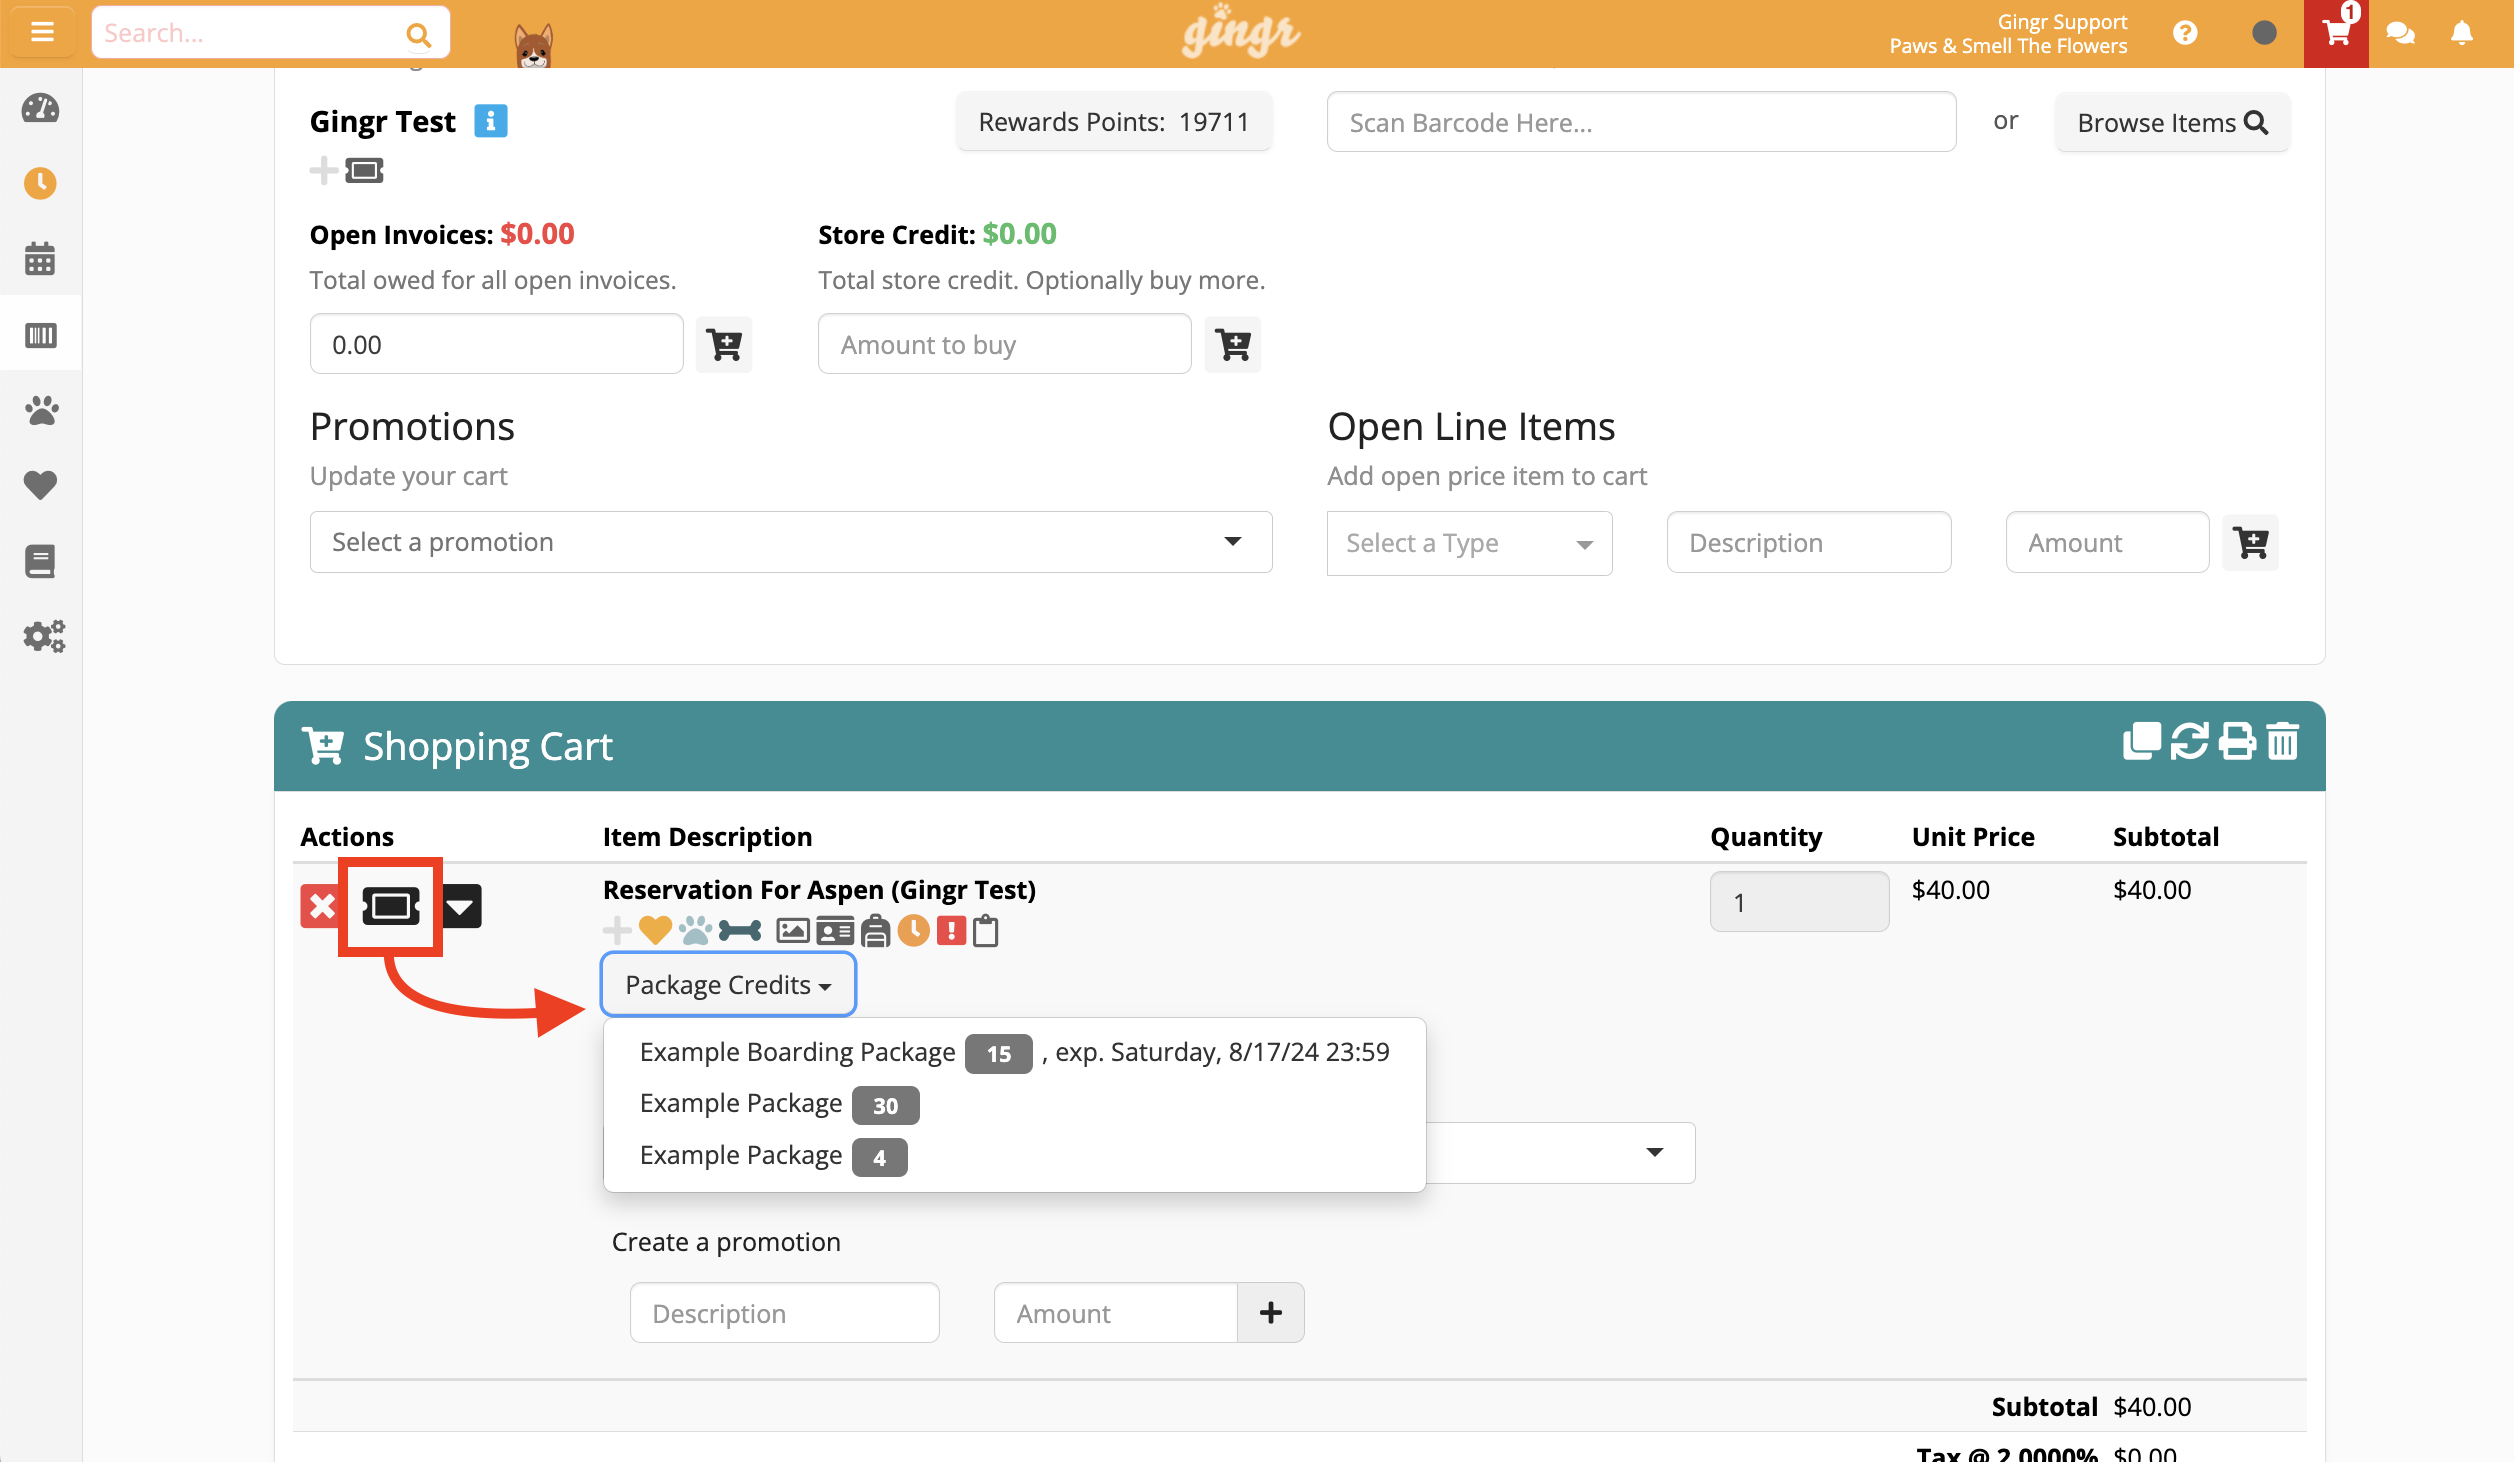
Task: Open the barcode point-of-sale sidebar icon
Action: pyautogui.click(x=40, y=334)
